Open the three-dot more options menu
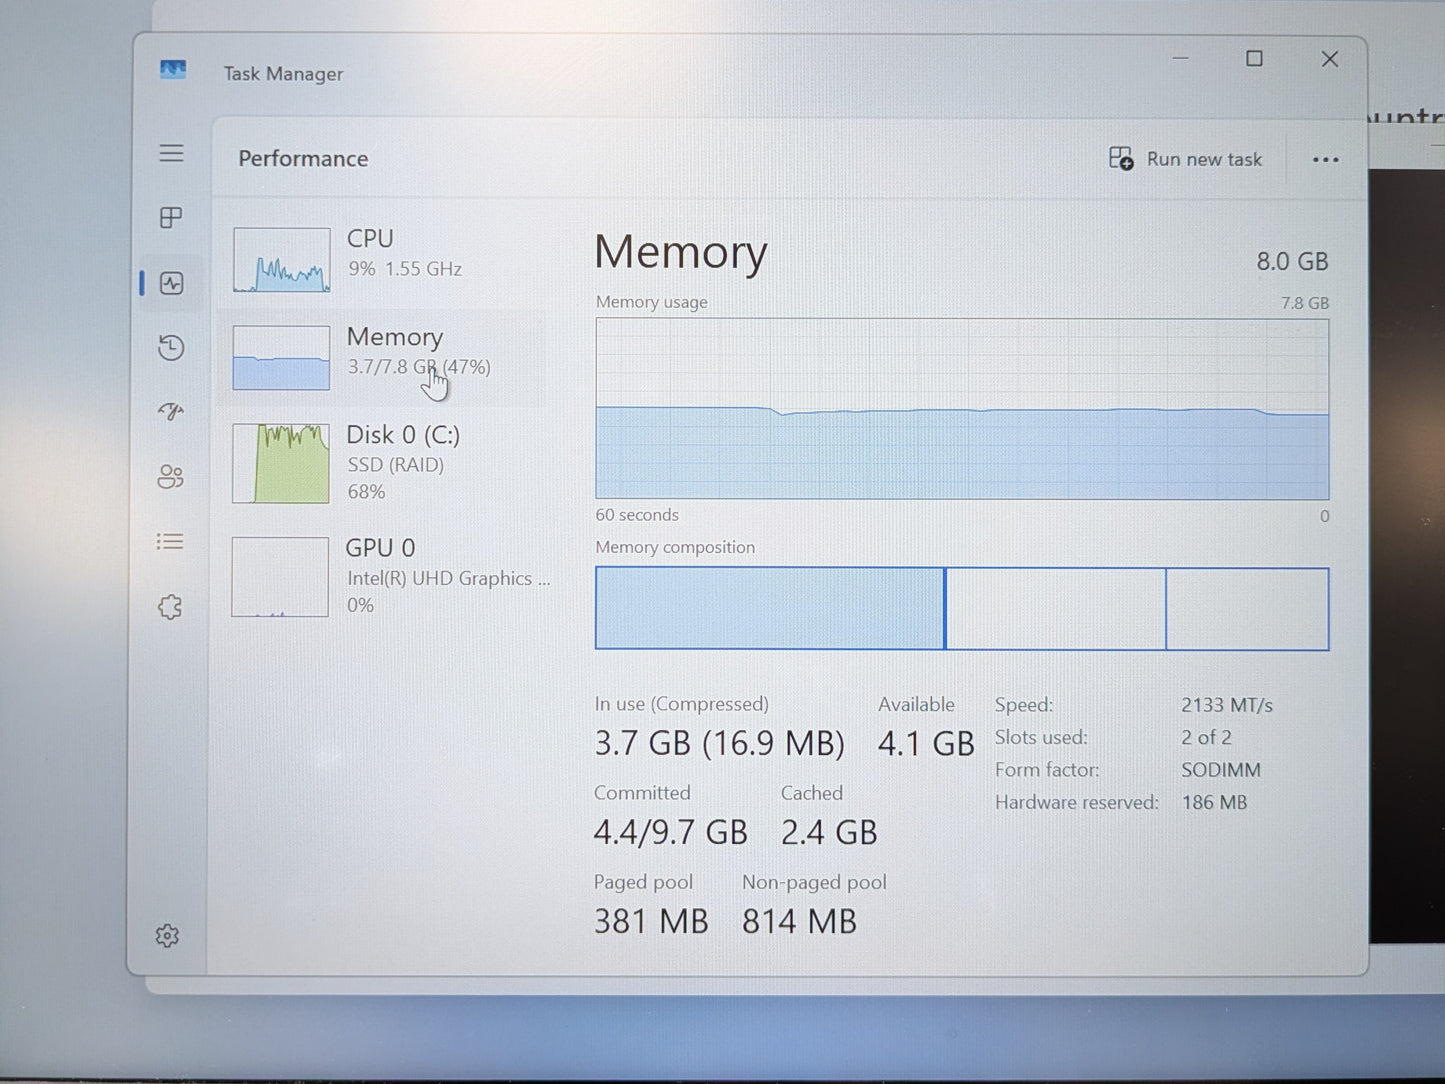This screenshot has width=1445, height=1084. click(x=1325, y=160)
